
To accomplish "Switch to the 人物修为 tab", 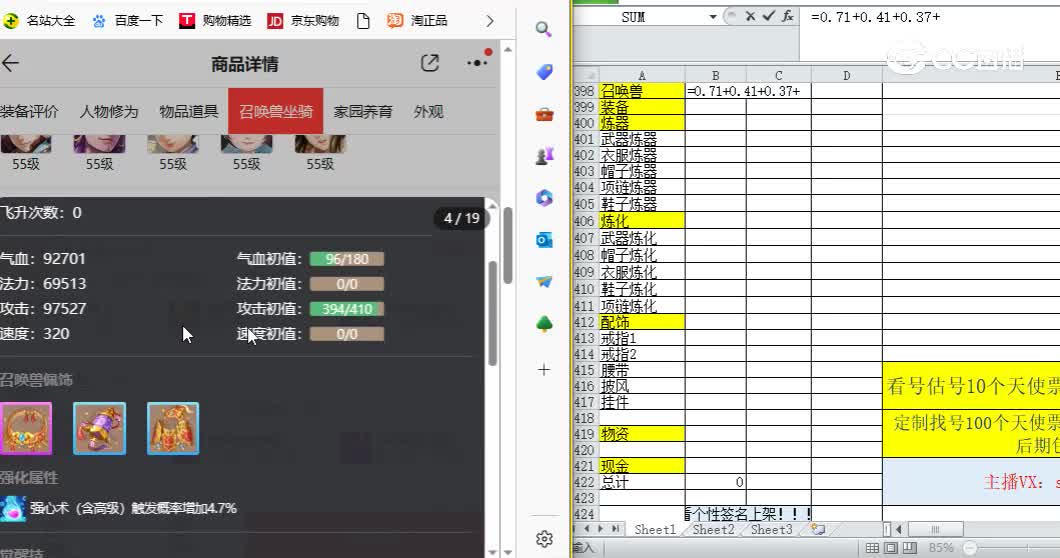I will 109,112.
